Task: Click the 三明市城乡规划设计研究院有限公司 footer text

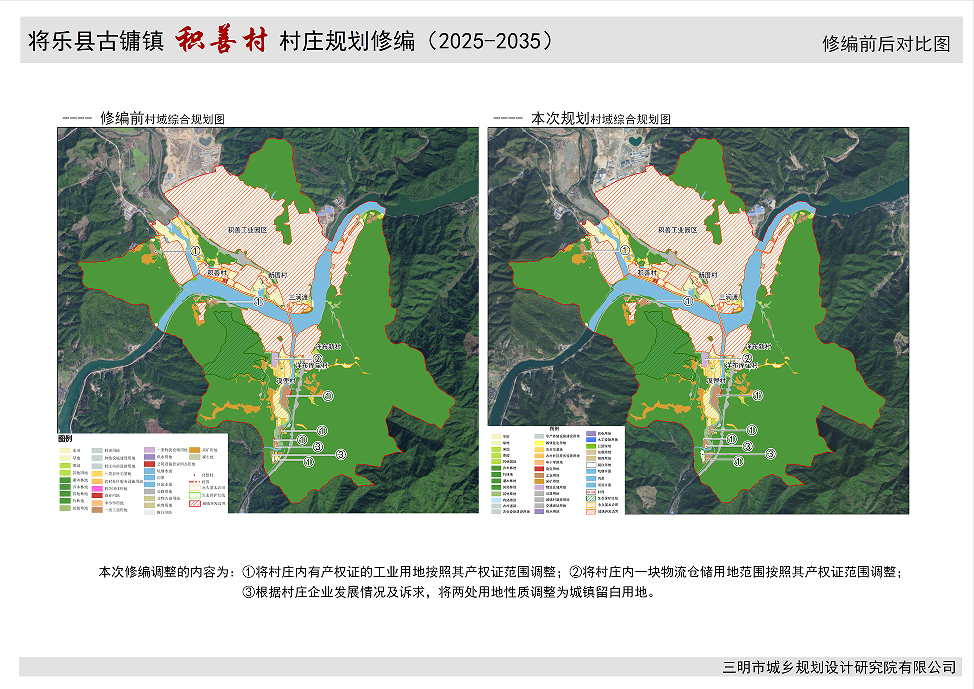Action: tap(839, 667)
